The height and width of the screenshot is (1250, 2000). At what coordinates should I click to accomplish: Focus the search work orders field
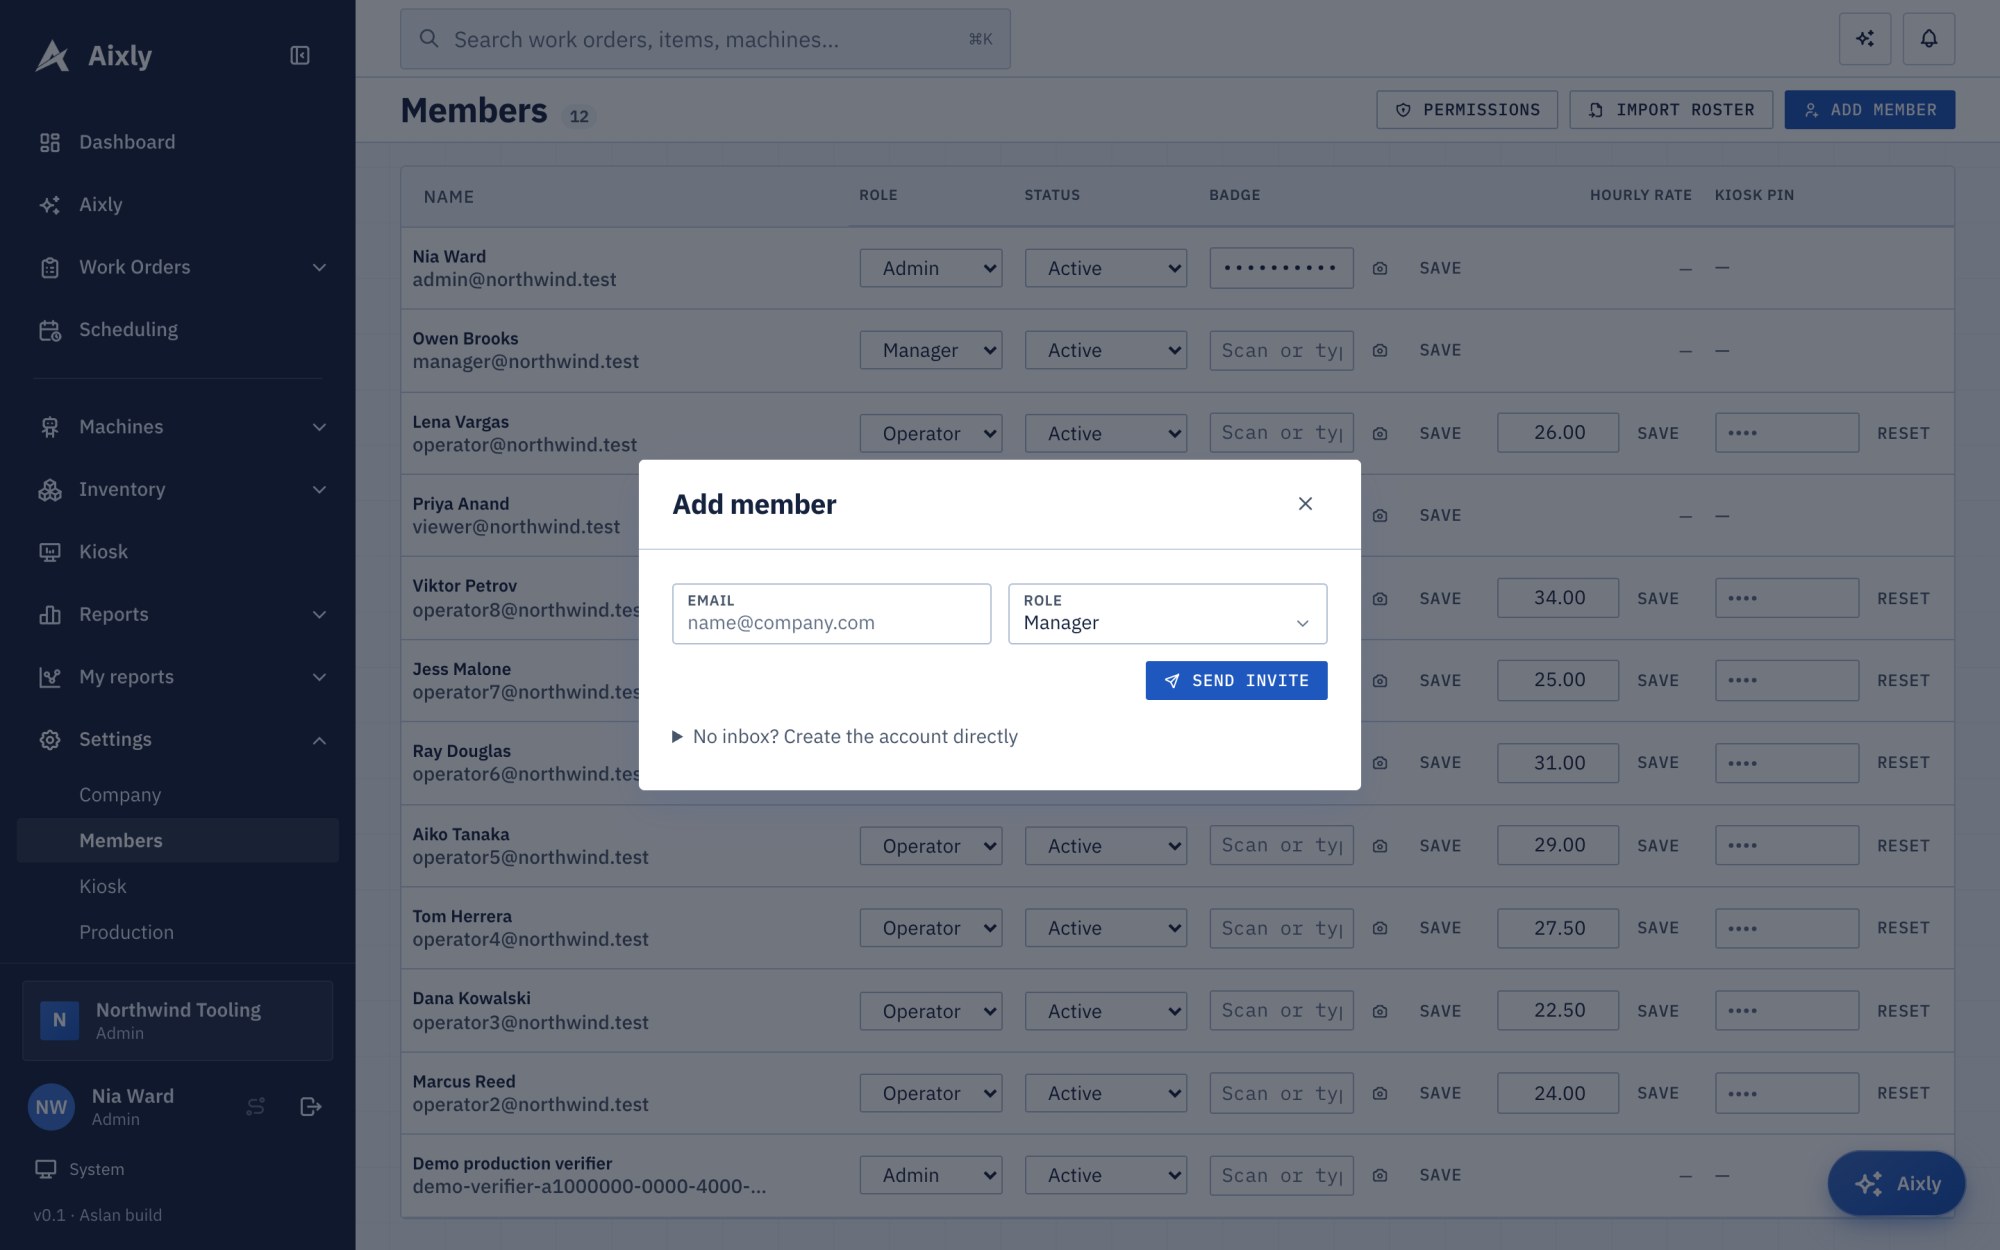tap(705, 39)
